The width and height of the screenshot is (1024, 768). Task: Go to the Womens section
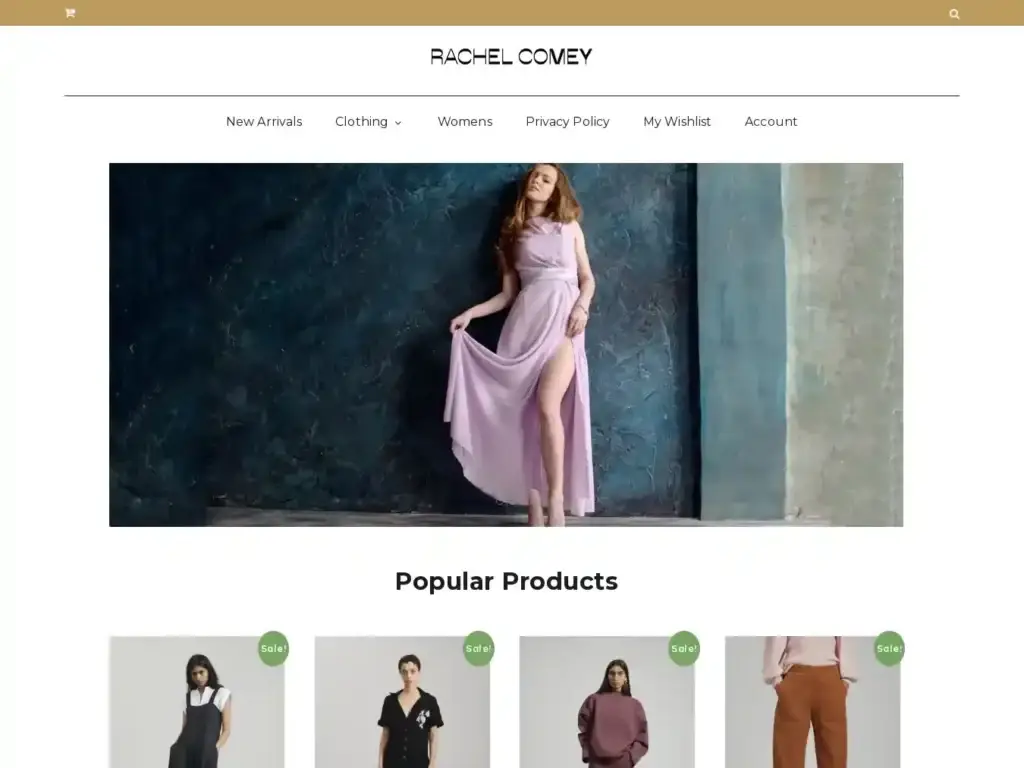(465, 121)
